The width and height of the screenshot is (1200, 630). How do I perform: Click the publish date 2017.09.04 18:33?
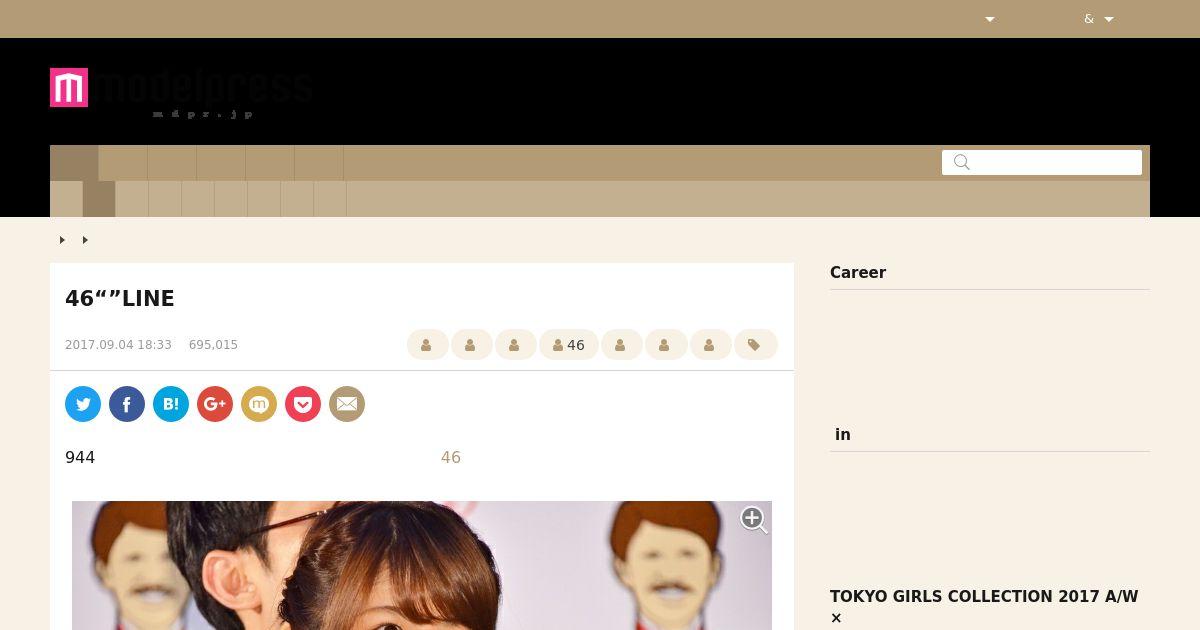(118, 345)
